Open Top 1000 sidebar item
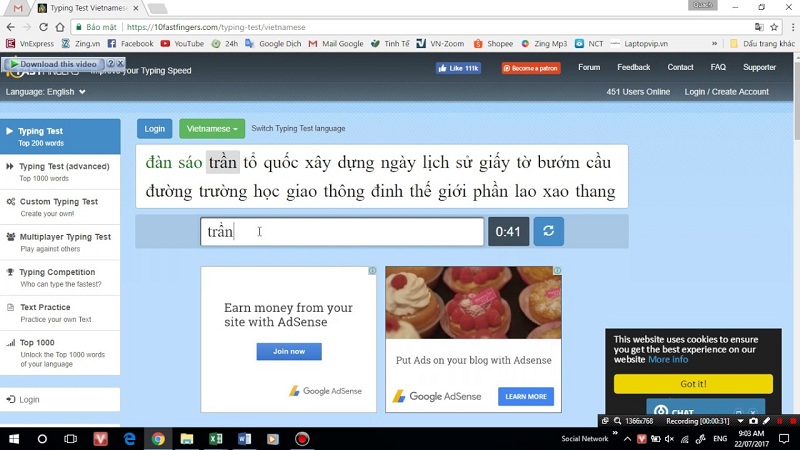Viewport: 800px width, 450px height. click(60, 353)
